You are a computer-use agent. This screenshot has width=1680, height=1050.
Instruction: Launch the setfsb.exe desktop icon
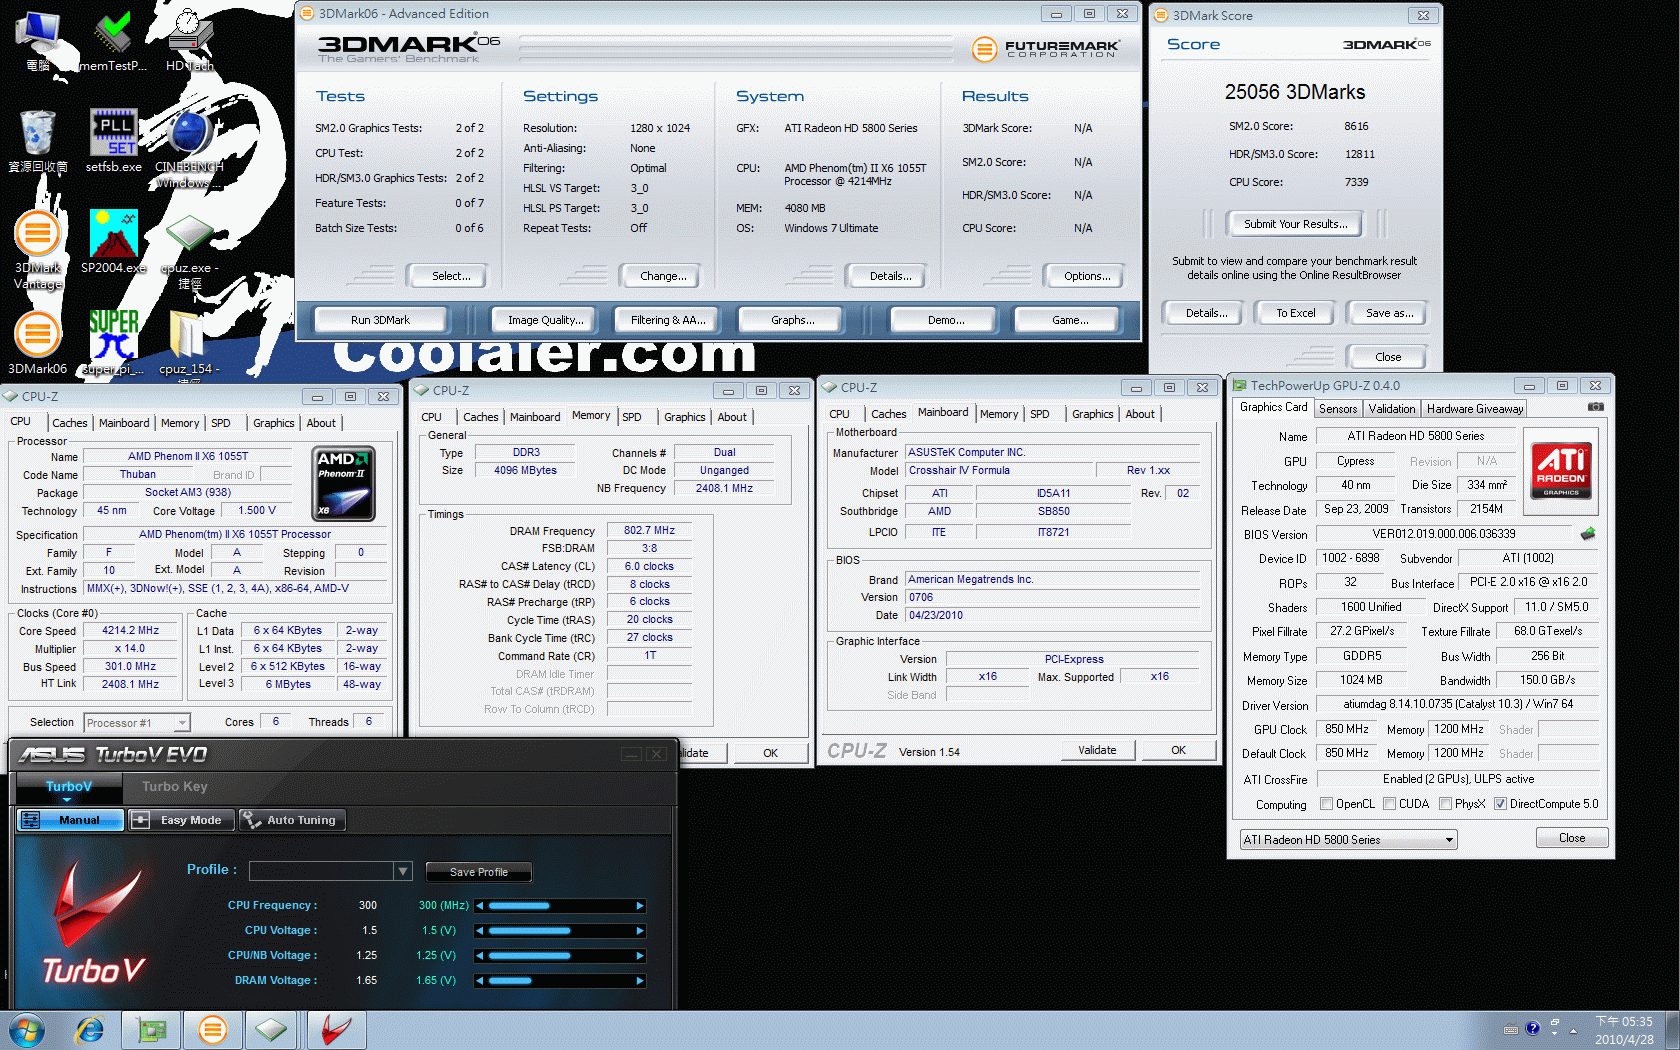[x=114, y=140]
